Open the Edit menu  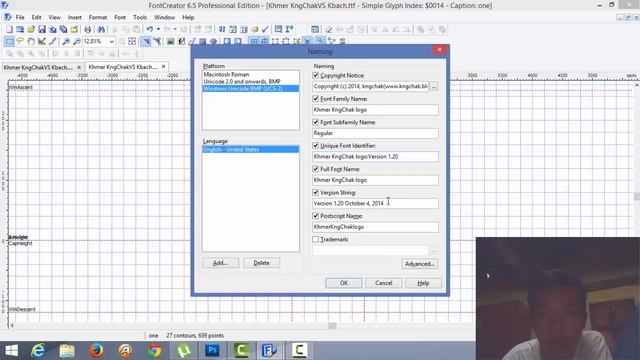[36, 18]
